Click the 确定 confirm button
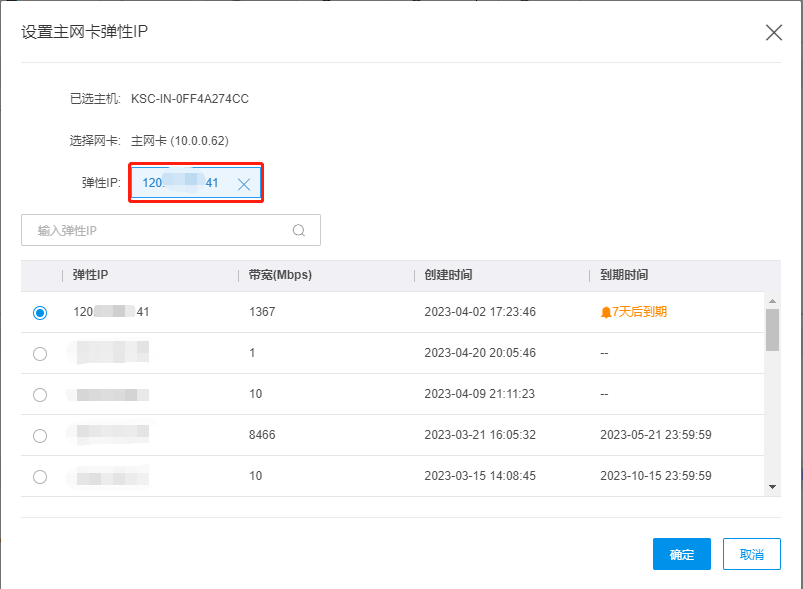The image size is (803, 589). point(681,554)
